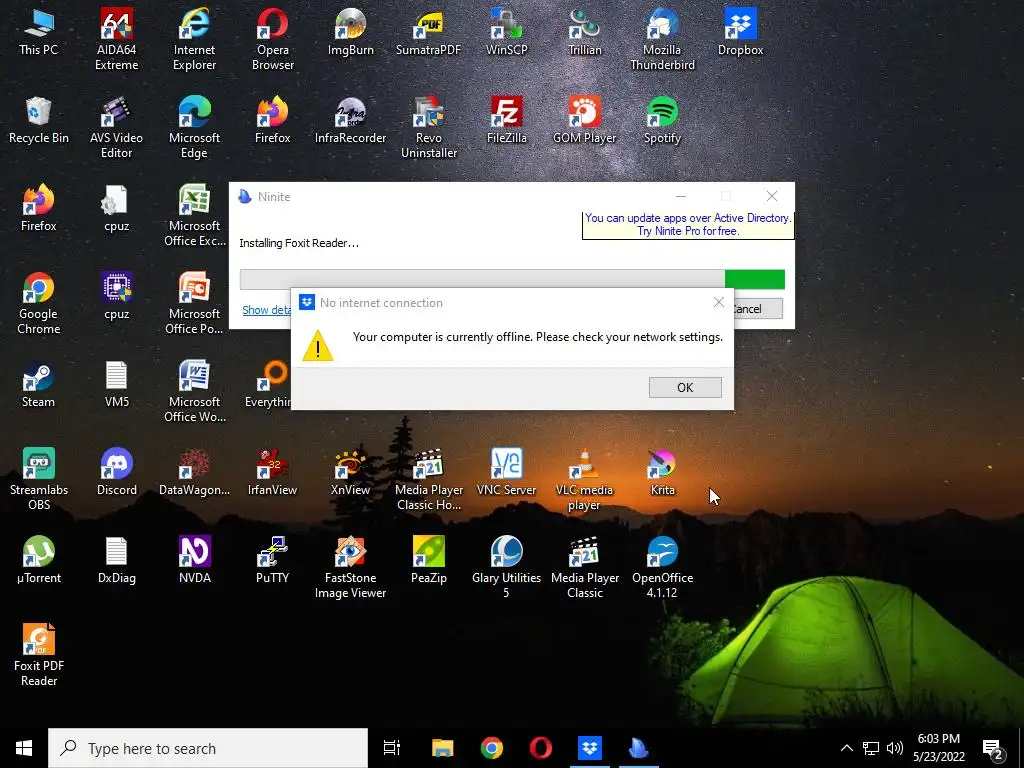Select the VLC media player icon
Image resolution: width=1024 pixels, height=768 pixels.
tap(584, 479)
